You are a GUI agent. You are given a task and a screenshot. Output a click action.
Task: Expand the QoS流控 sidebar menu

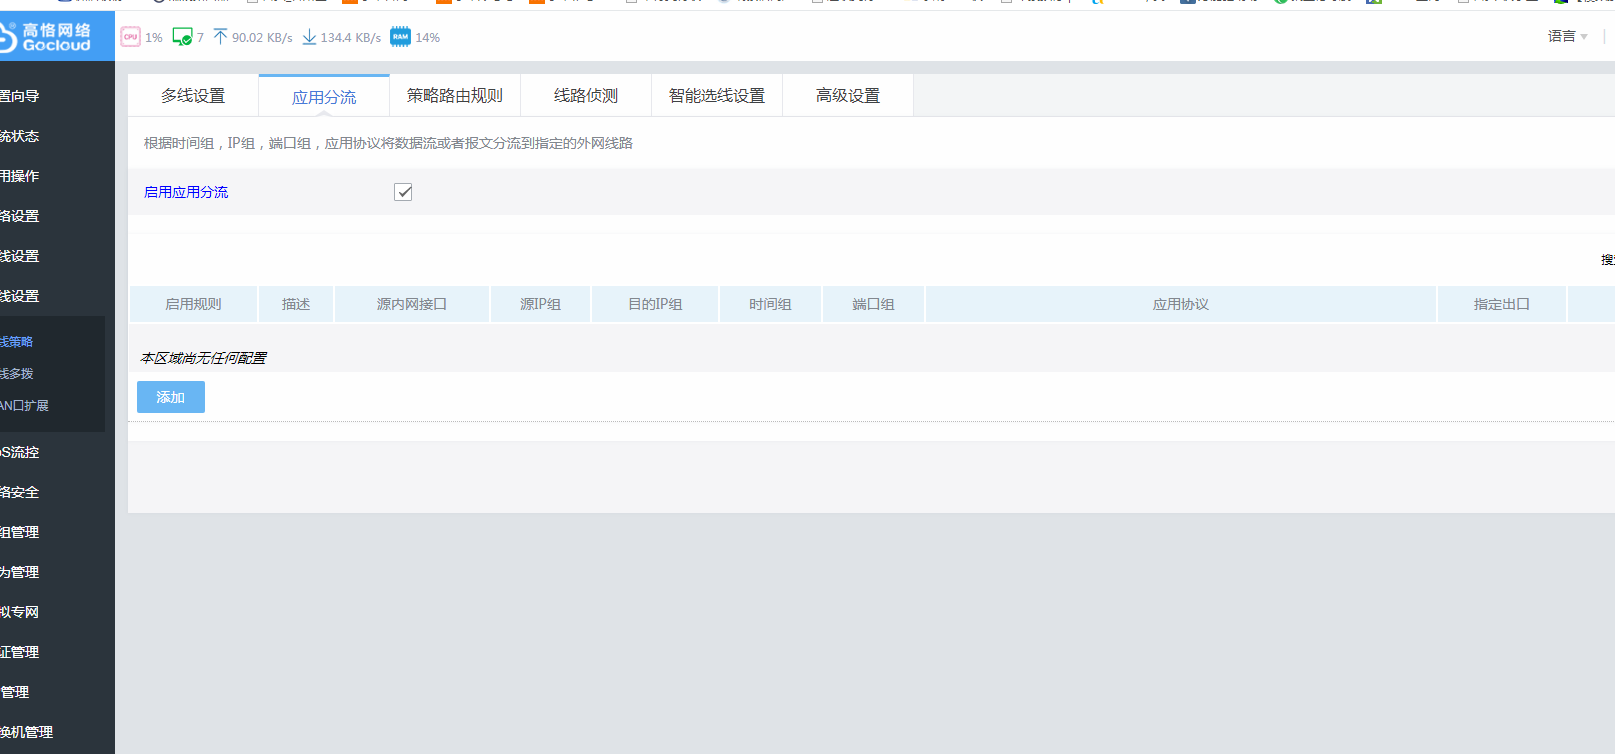[20, 452]
